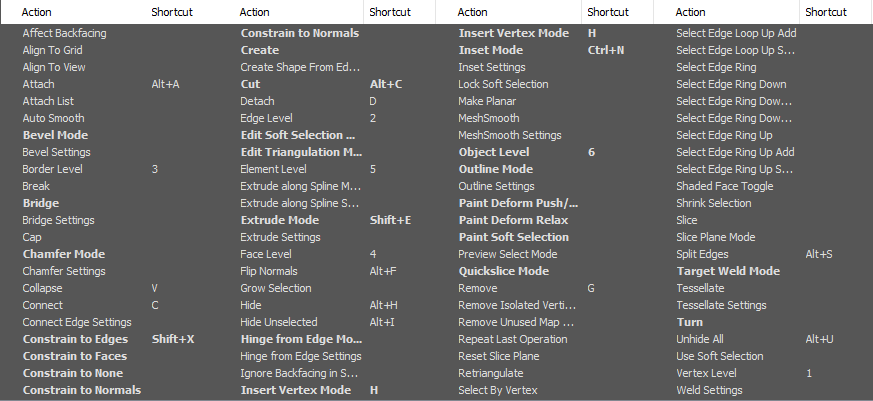Image resolution: width=873 pixels, height=401 pixels.
Task: Choose the Inset Mode action
Action: point(491,50)
